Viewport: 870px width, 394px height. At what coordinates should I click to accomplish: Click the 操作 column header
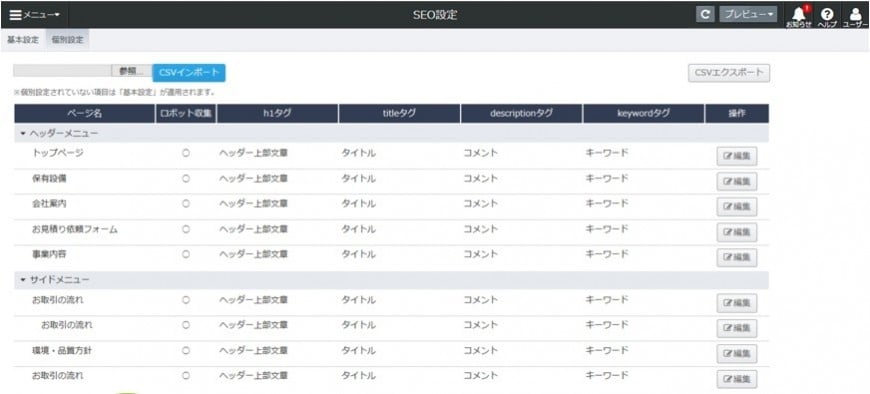(737, 113)
